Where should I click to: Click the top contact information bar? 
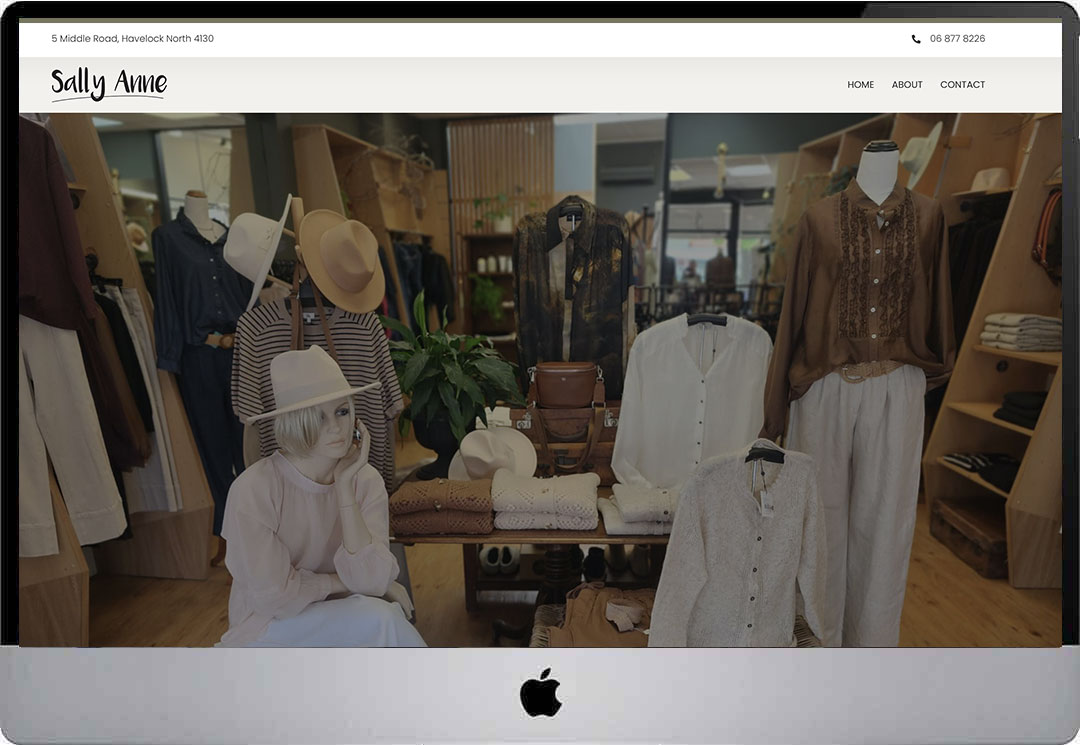(540, 38)
